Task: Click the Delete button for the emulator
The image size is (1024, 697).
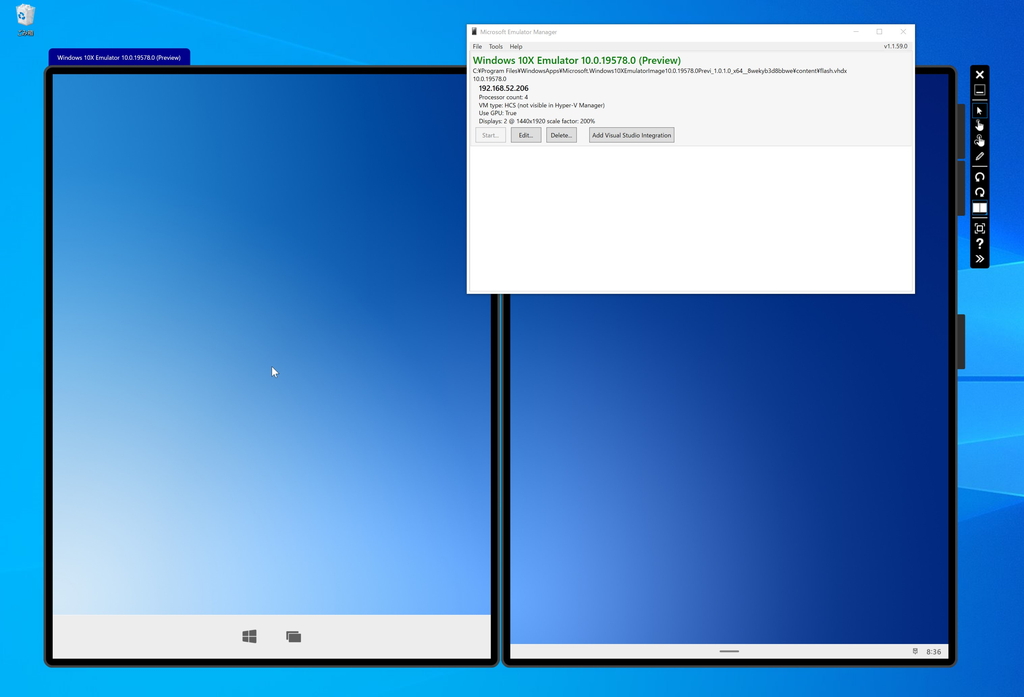Action: (x=561, y=134)
